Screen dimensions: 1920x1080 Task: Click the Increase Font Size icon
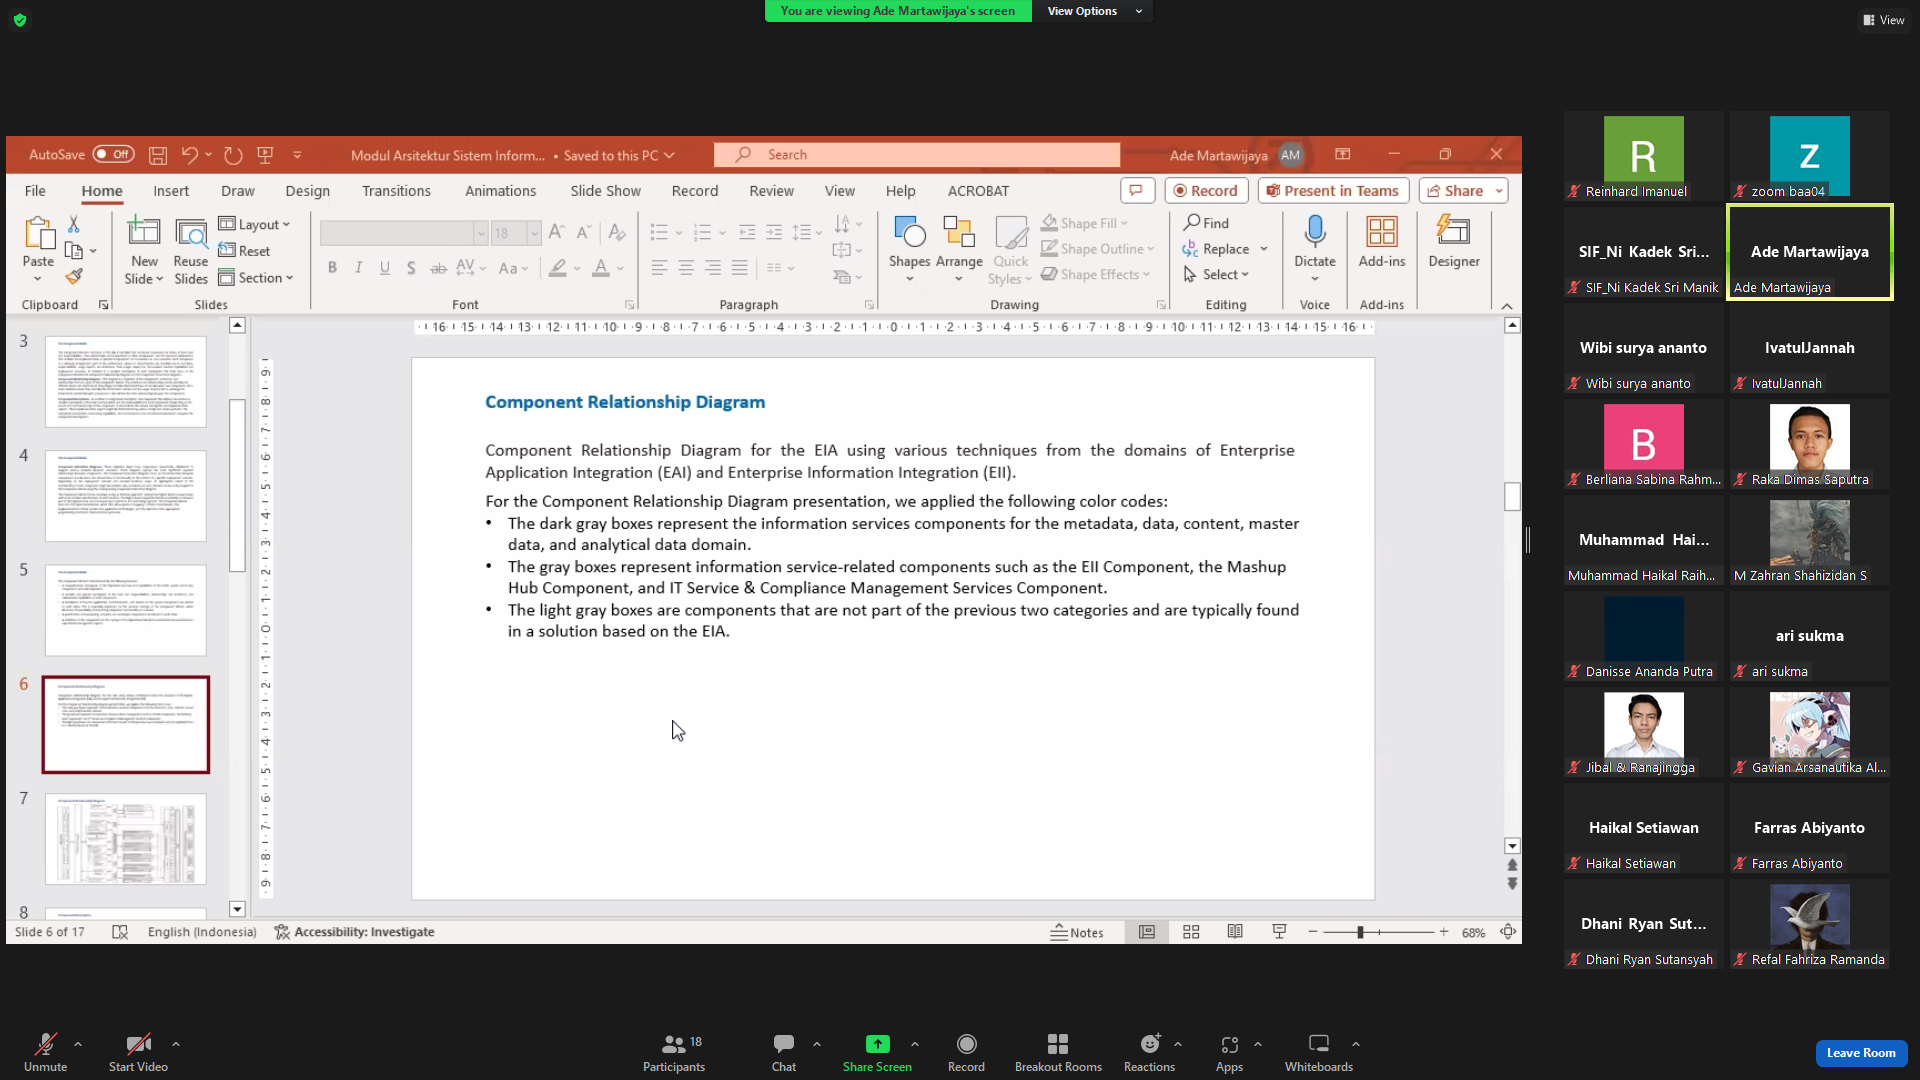[556, 232]
